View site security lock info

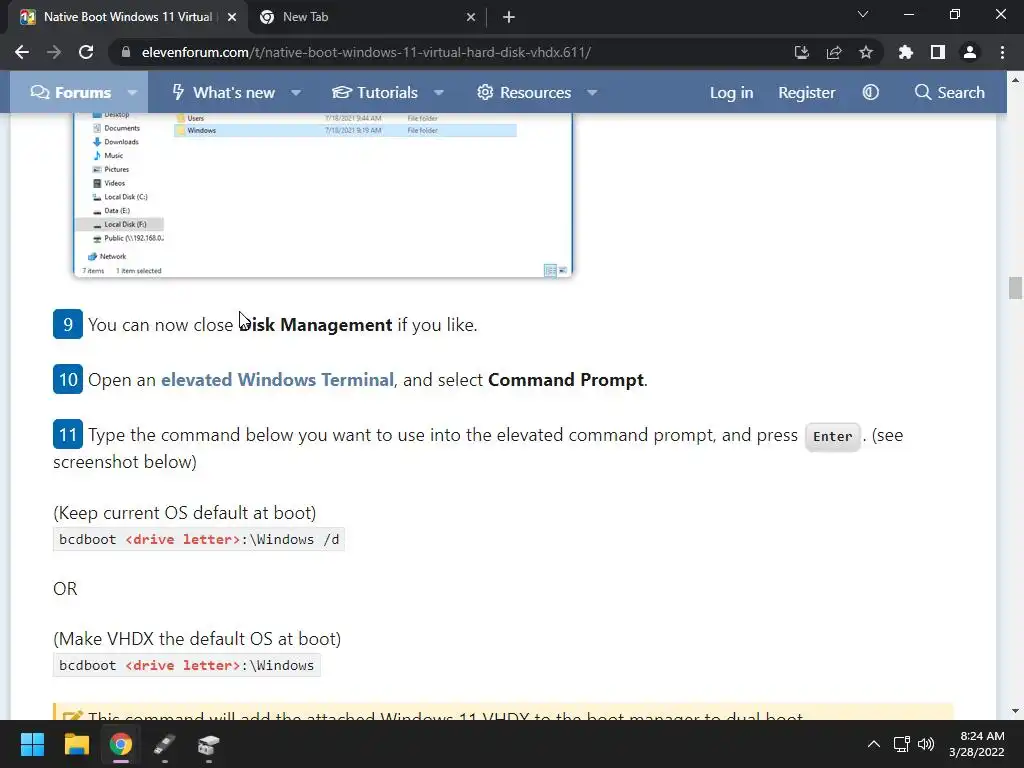click(126, 52)
